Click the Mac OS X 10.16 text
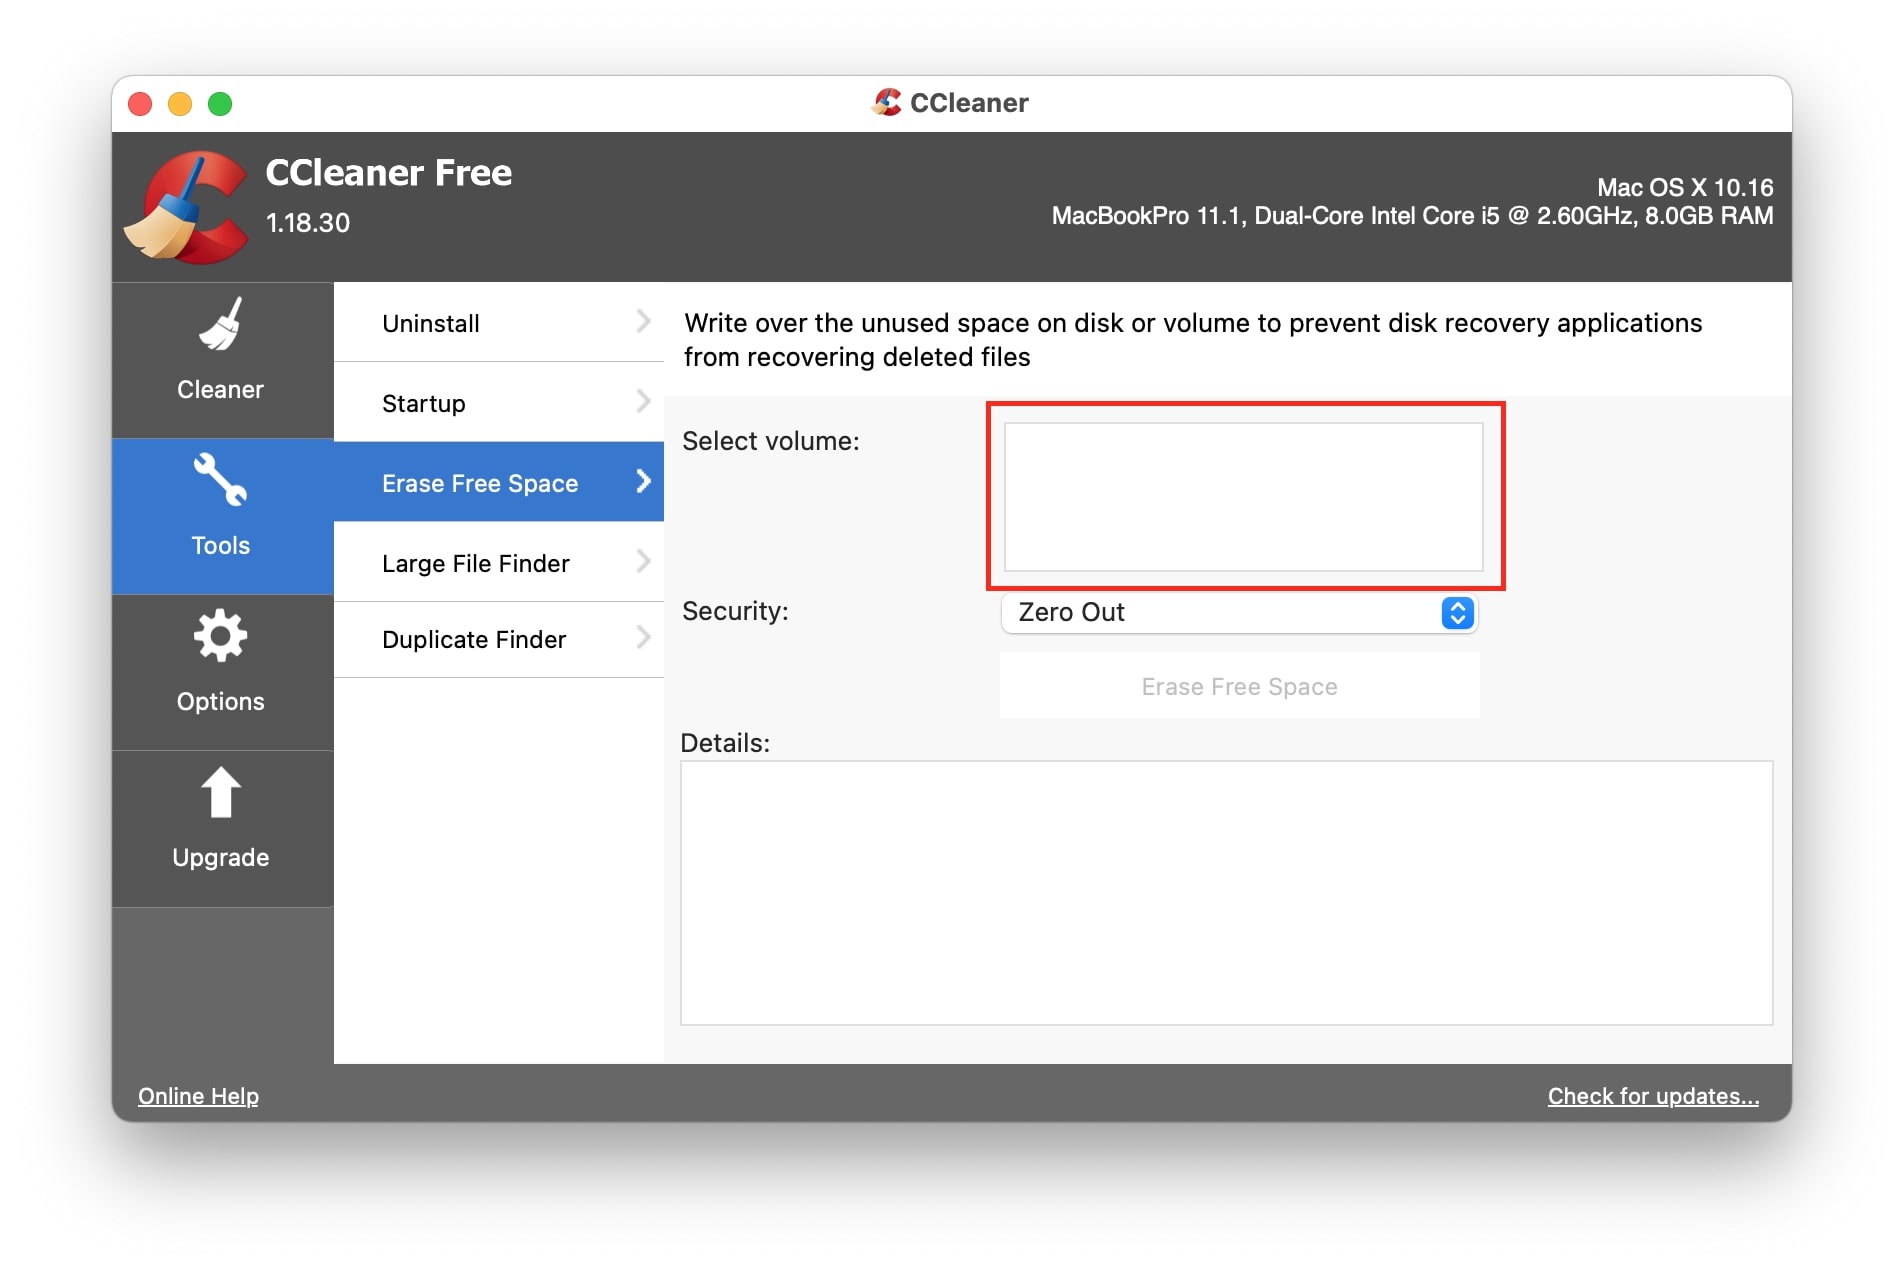Image resolution: width=1904 pixels, height=1270 pixels. (1685, 187)
